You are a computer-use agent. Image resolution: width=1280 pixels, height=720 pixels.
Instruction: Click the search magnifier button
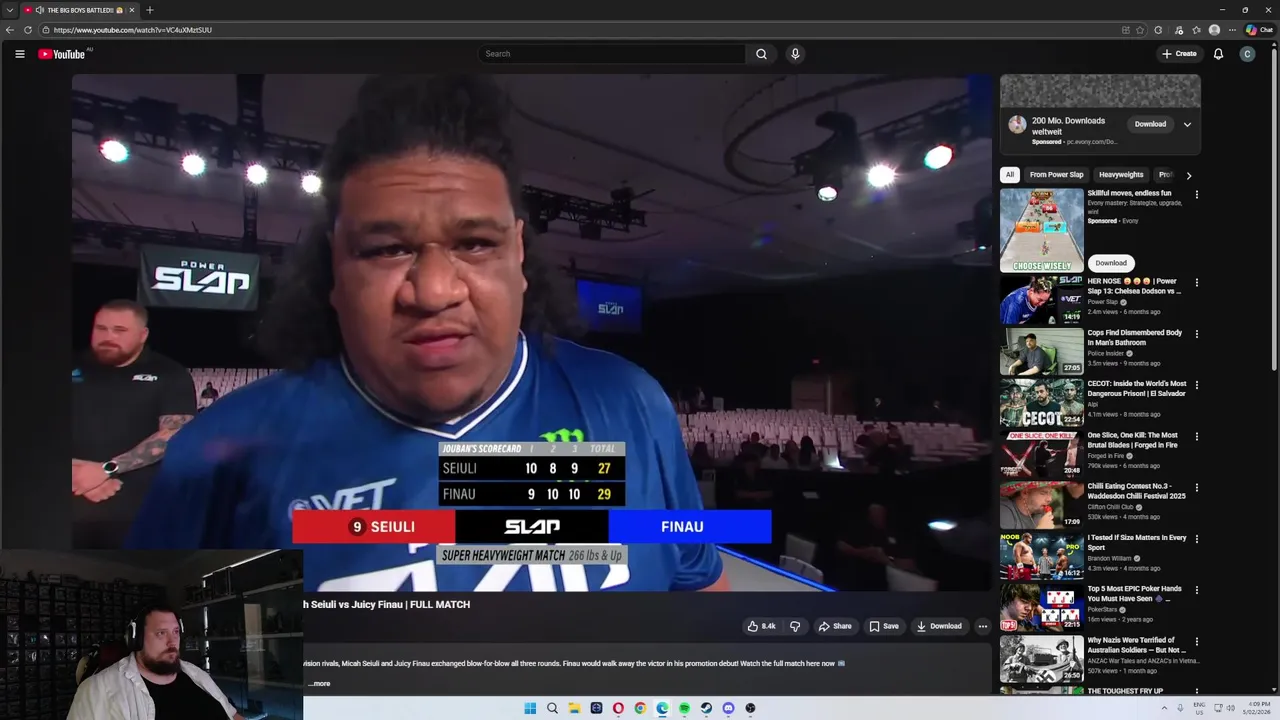(761, 54)
